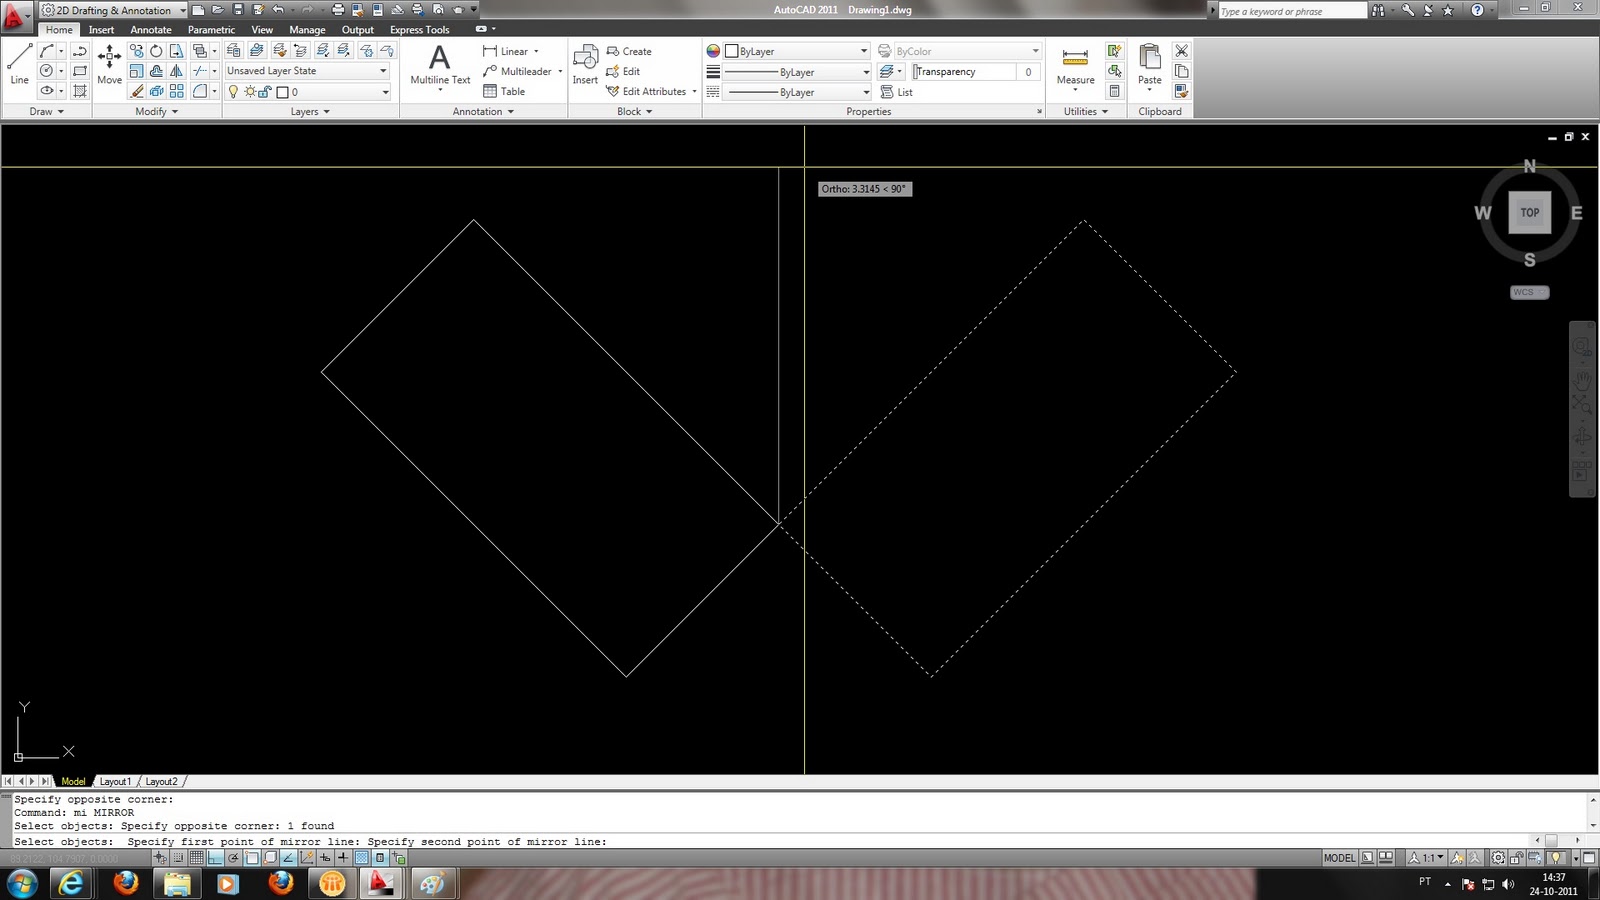Switch to the Parametric ribbon tab
Image resolution: width=1600 pixels, height=900 pixels.
211,29
